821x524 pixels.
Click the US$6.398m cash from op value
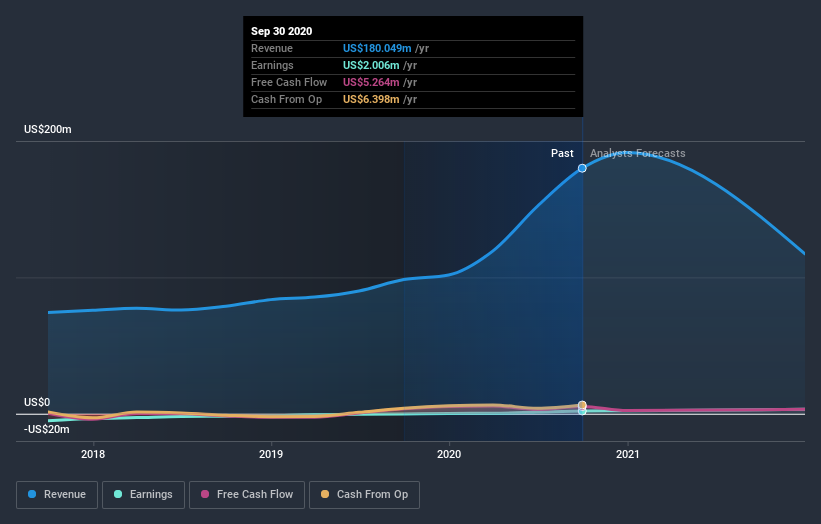tap(371, 99)
